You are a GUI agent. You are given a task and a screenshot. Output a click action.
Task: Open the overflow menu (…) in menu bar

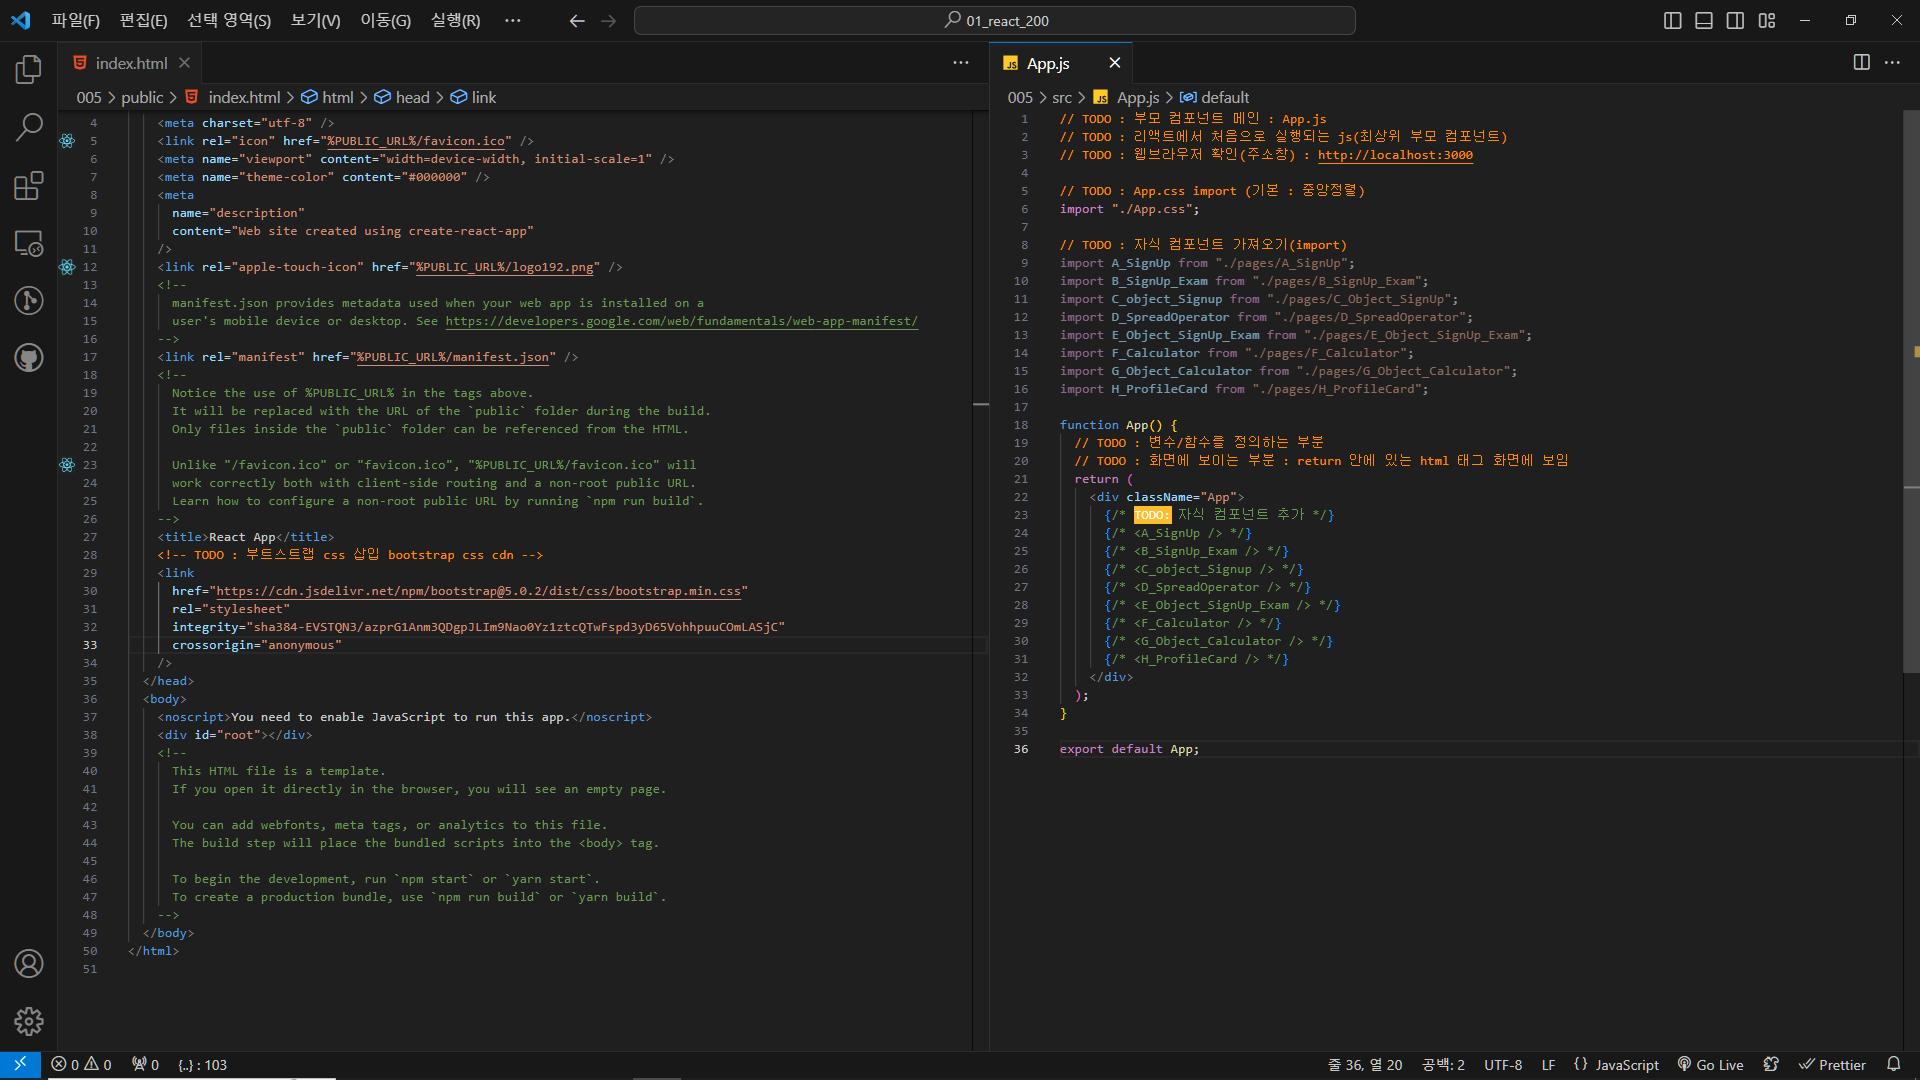(x=512, y=20)
